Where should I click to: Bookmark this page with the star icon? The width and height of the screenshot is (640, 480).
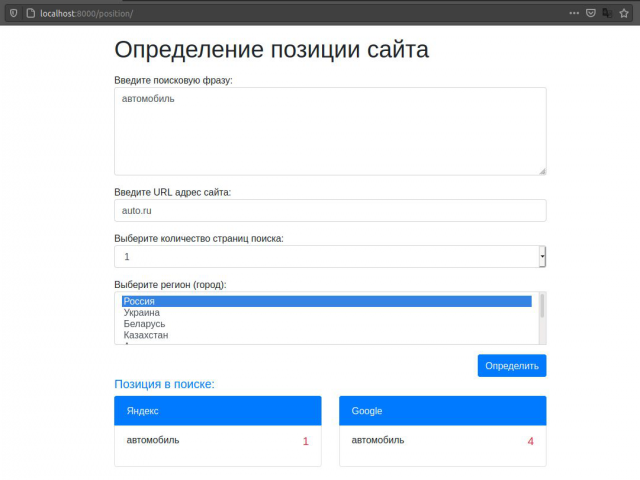[x=624, y=13]
